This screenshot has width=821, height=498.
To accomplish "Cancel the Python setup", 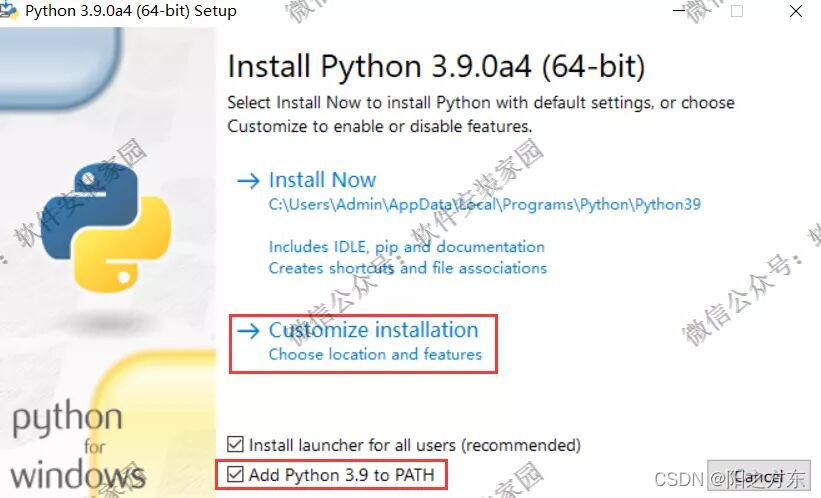I will pyautogui.click(x=758, y=477).
